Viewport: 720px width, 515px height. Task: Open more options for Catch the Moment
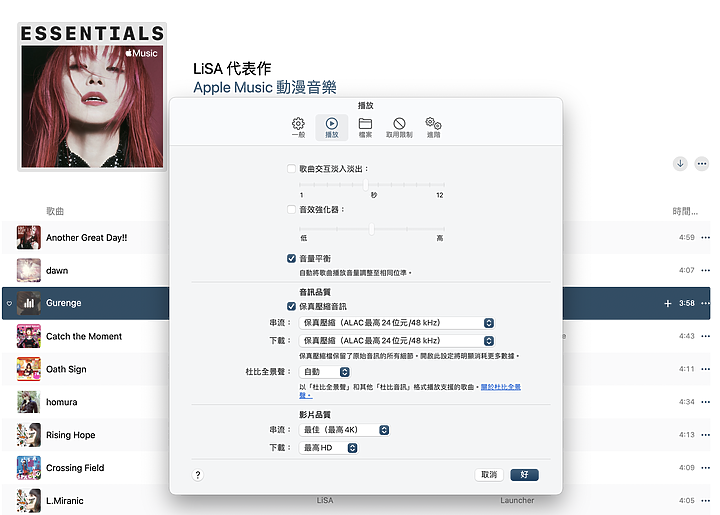click(x=705, y=336)
